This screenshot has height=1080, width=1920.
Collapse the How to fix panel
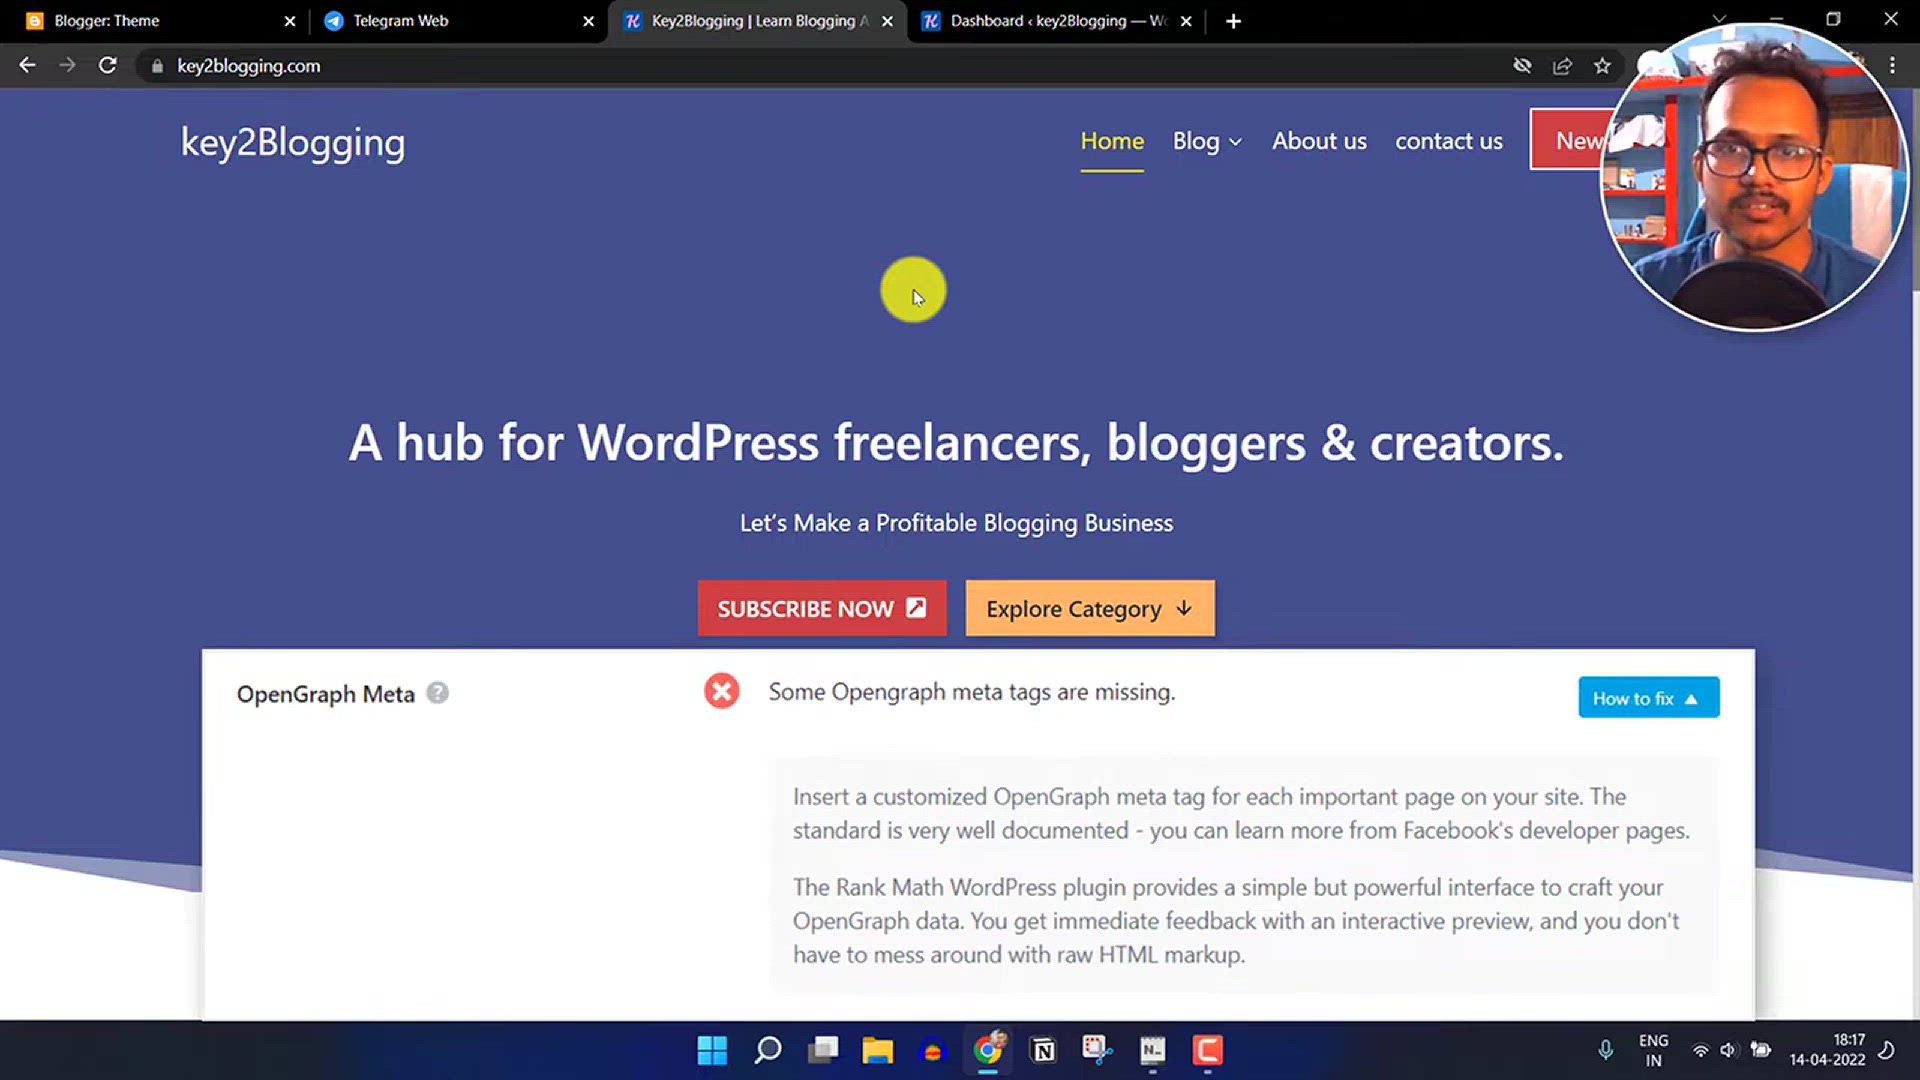click(1648, 698)
